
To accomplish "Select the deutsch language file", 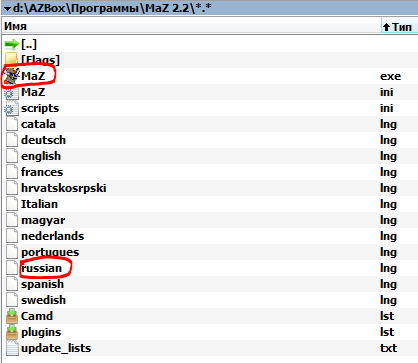I will point(43,140).
